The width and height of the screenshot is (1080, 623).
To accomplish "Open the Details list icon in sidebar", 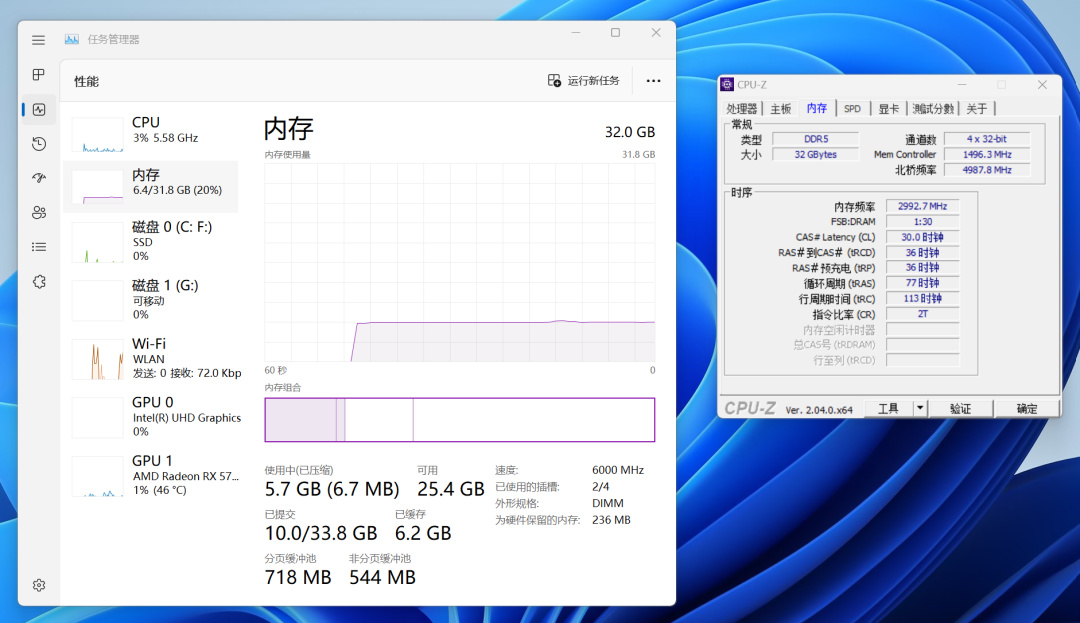I will [39, 247].
